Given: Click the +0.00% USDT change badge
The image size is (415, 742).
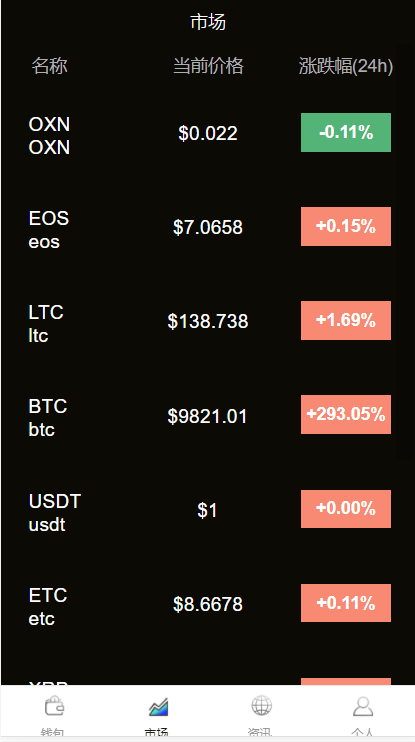Looking at the screenshot, I should coord(346,509).
